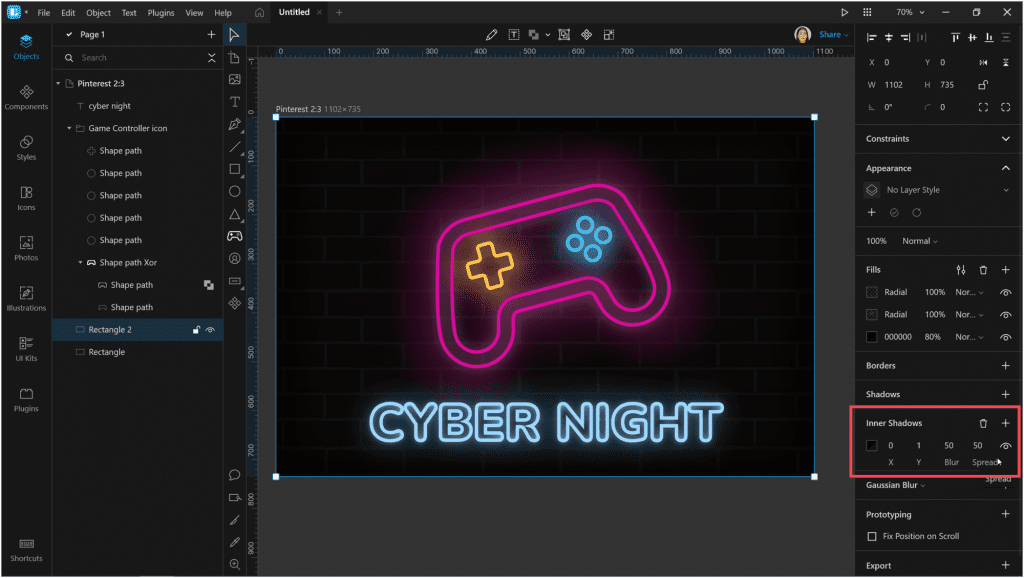Select the Pen tool

pos(234,124)
